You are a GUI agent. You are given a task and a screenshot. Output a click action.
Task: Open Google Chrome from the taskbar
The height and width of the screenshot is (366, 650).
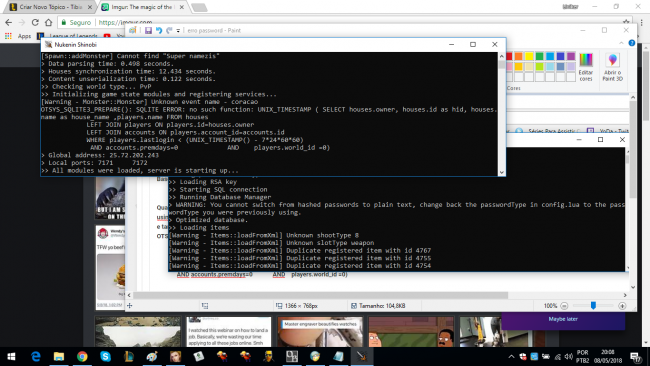(82, 356)
